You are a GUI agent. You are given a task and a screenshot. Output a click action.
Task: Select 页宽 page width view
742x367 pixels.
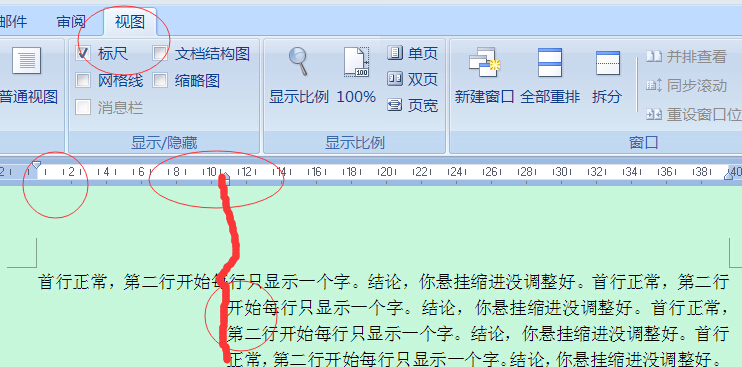tap(413, 105)
